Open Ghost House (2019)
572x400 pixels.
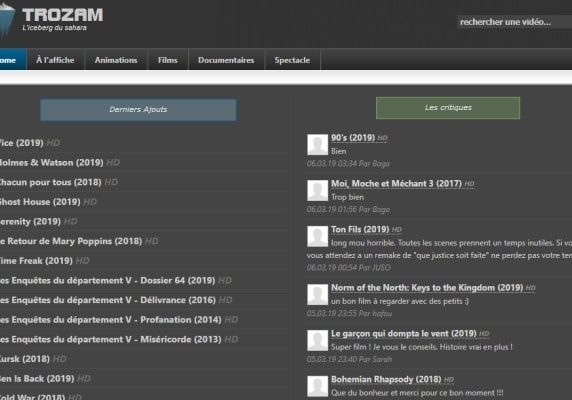[x=40, y=202]
